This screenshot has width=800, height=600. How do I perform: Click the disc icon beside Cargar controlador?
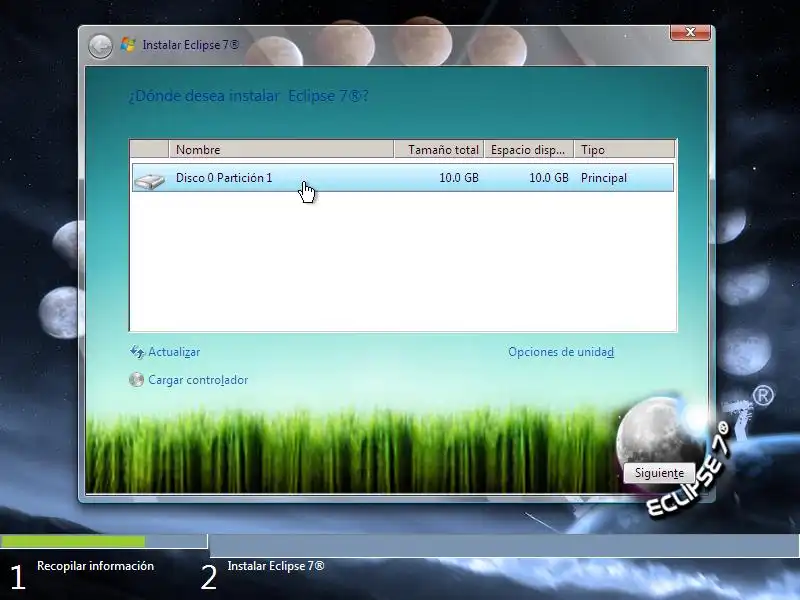coord(136,380)
